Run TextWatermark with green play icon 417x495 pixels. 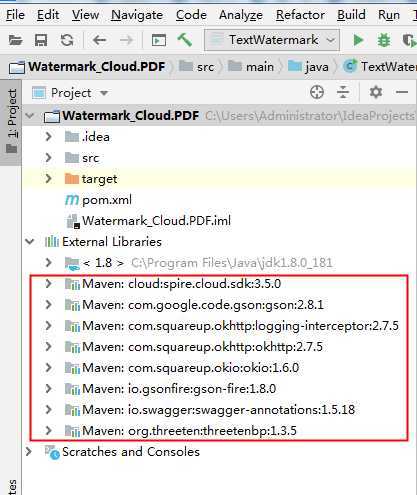point(358,40)
